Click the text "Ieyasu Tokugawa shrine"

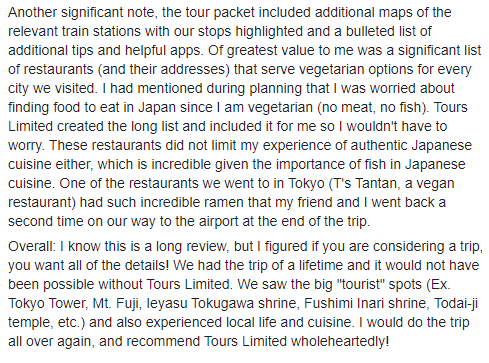(x=221, y=304)
